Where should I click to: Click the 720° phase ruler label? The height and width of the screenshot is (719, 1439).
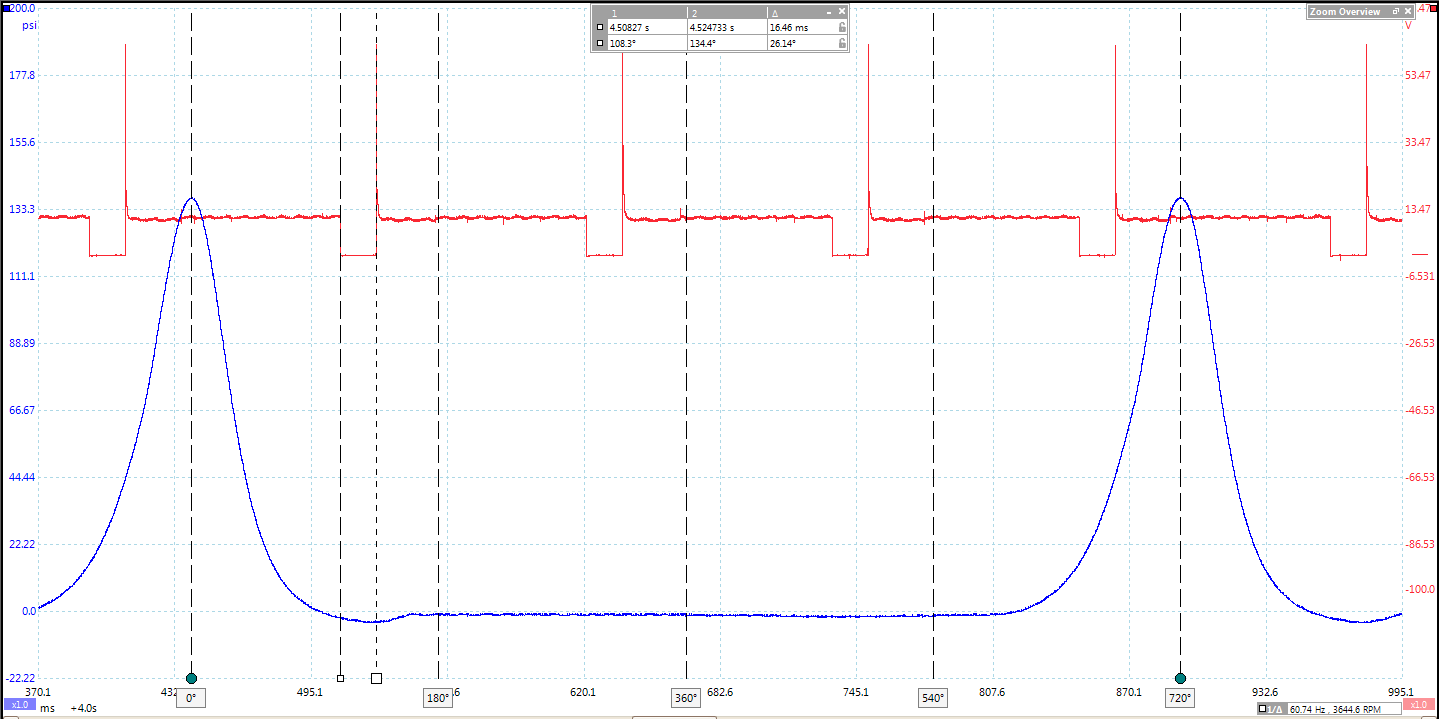tap(1180, 698)
